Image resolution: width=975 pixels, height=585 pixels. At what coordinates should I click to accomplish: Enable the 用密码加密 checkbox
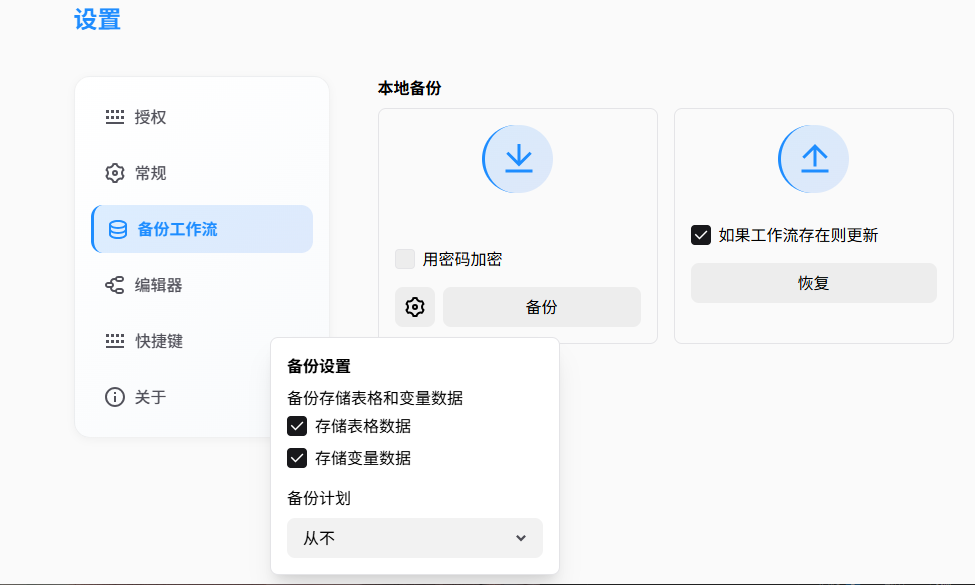(404, 259)
